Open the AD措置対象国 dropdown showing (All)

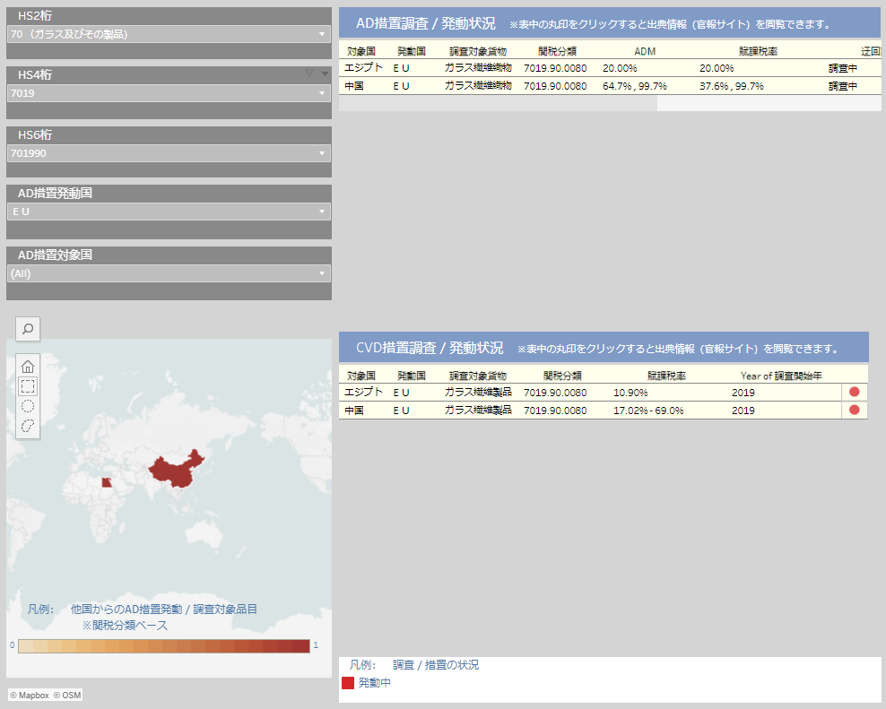coord(169,273)
